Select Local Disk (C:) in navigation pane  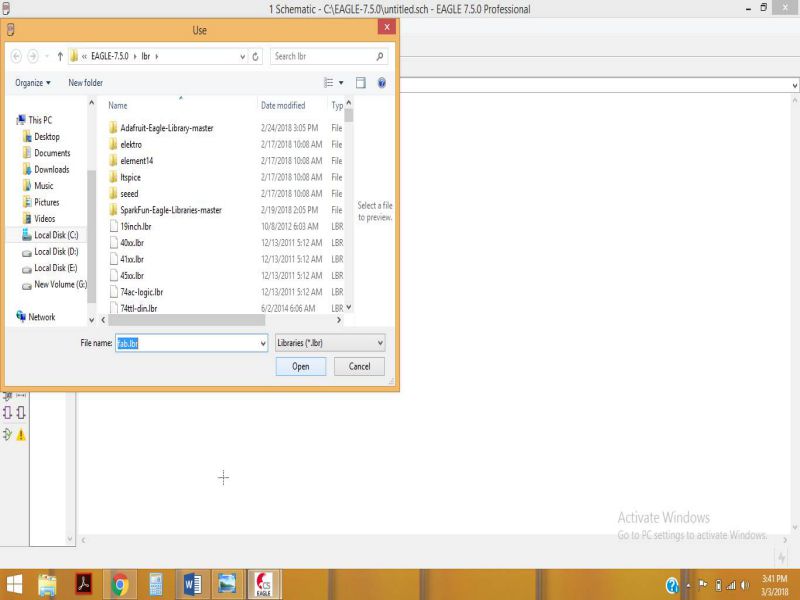(56, 235)
